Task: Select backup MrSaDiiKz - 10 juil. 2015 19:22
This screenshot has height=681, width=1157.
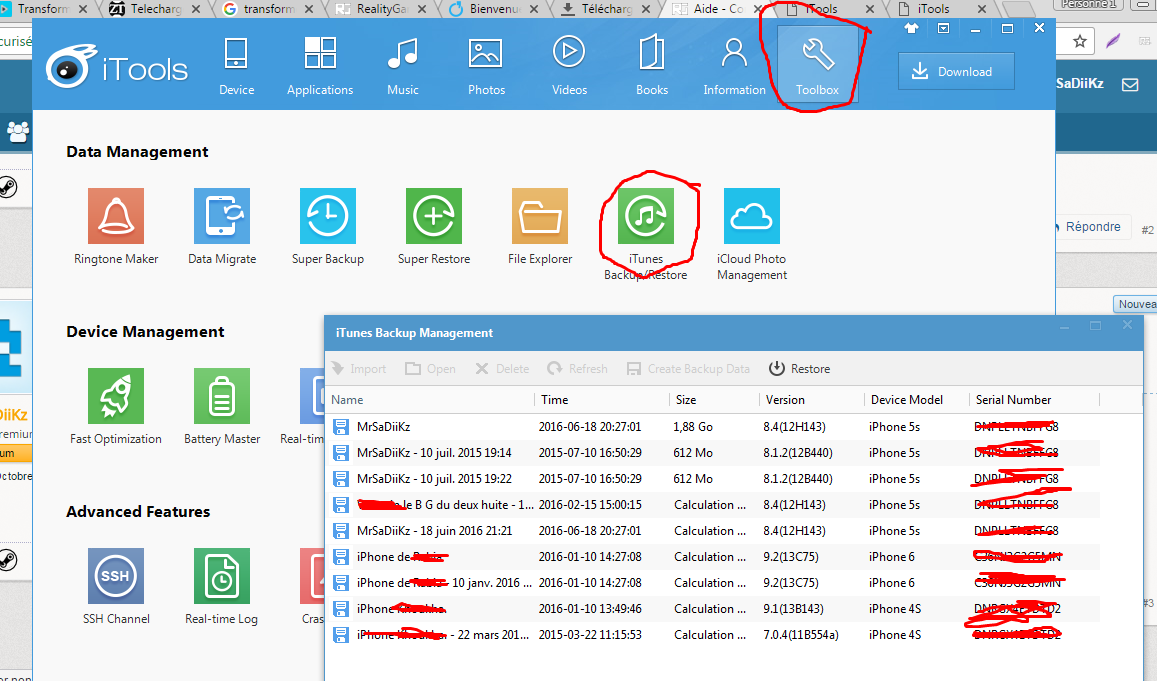Action: (714, 478)
